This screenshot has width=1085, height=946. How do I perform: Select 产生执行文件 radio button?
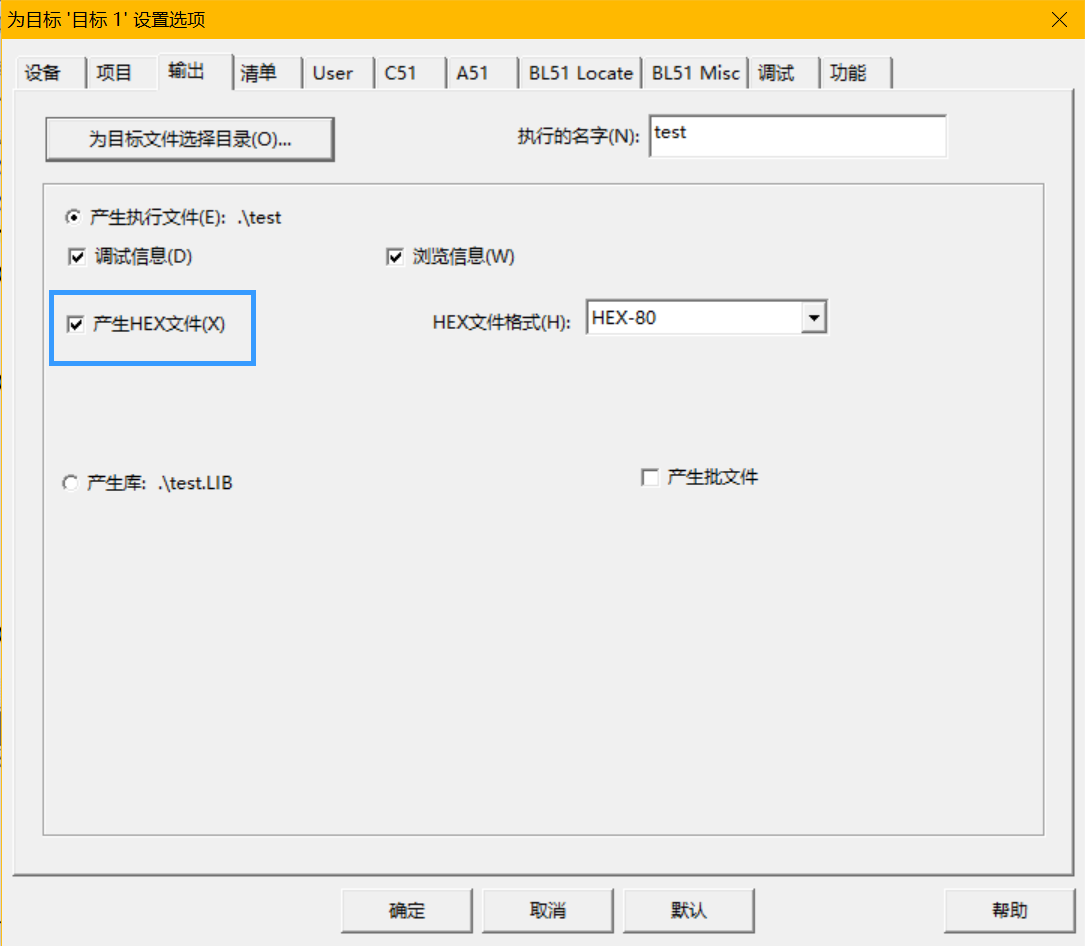pyautogui.click(x=72, y=217)
